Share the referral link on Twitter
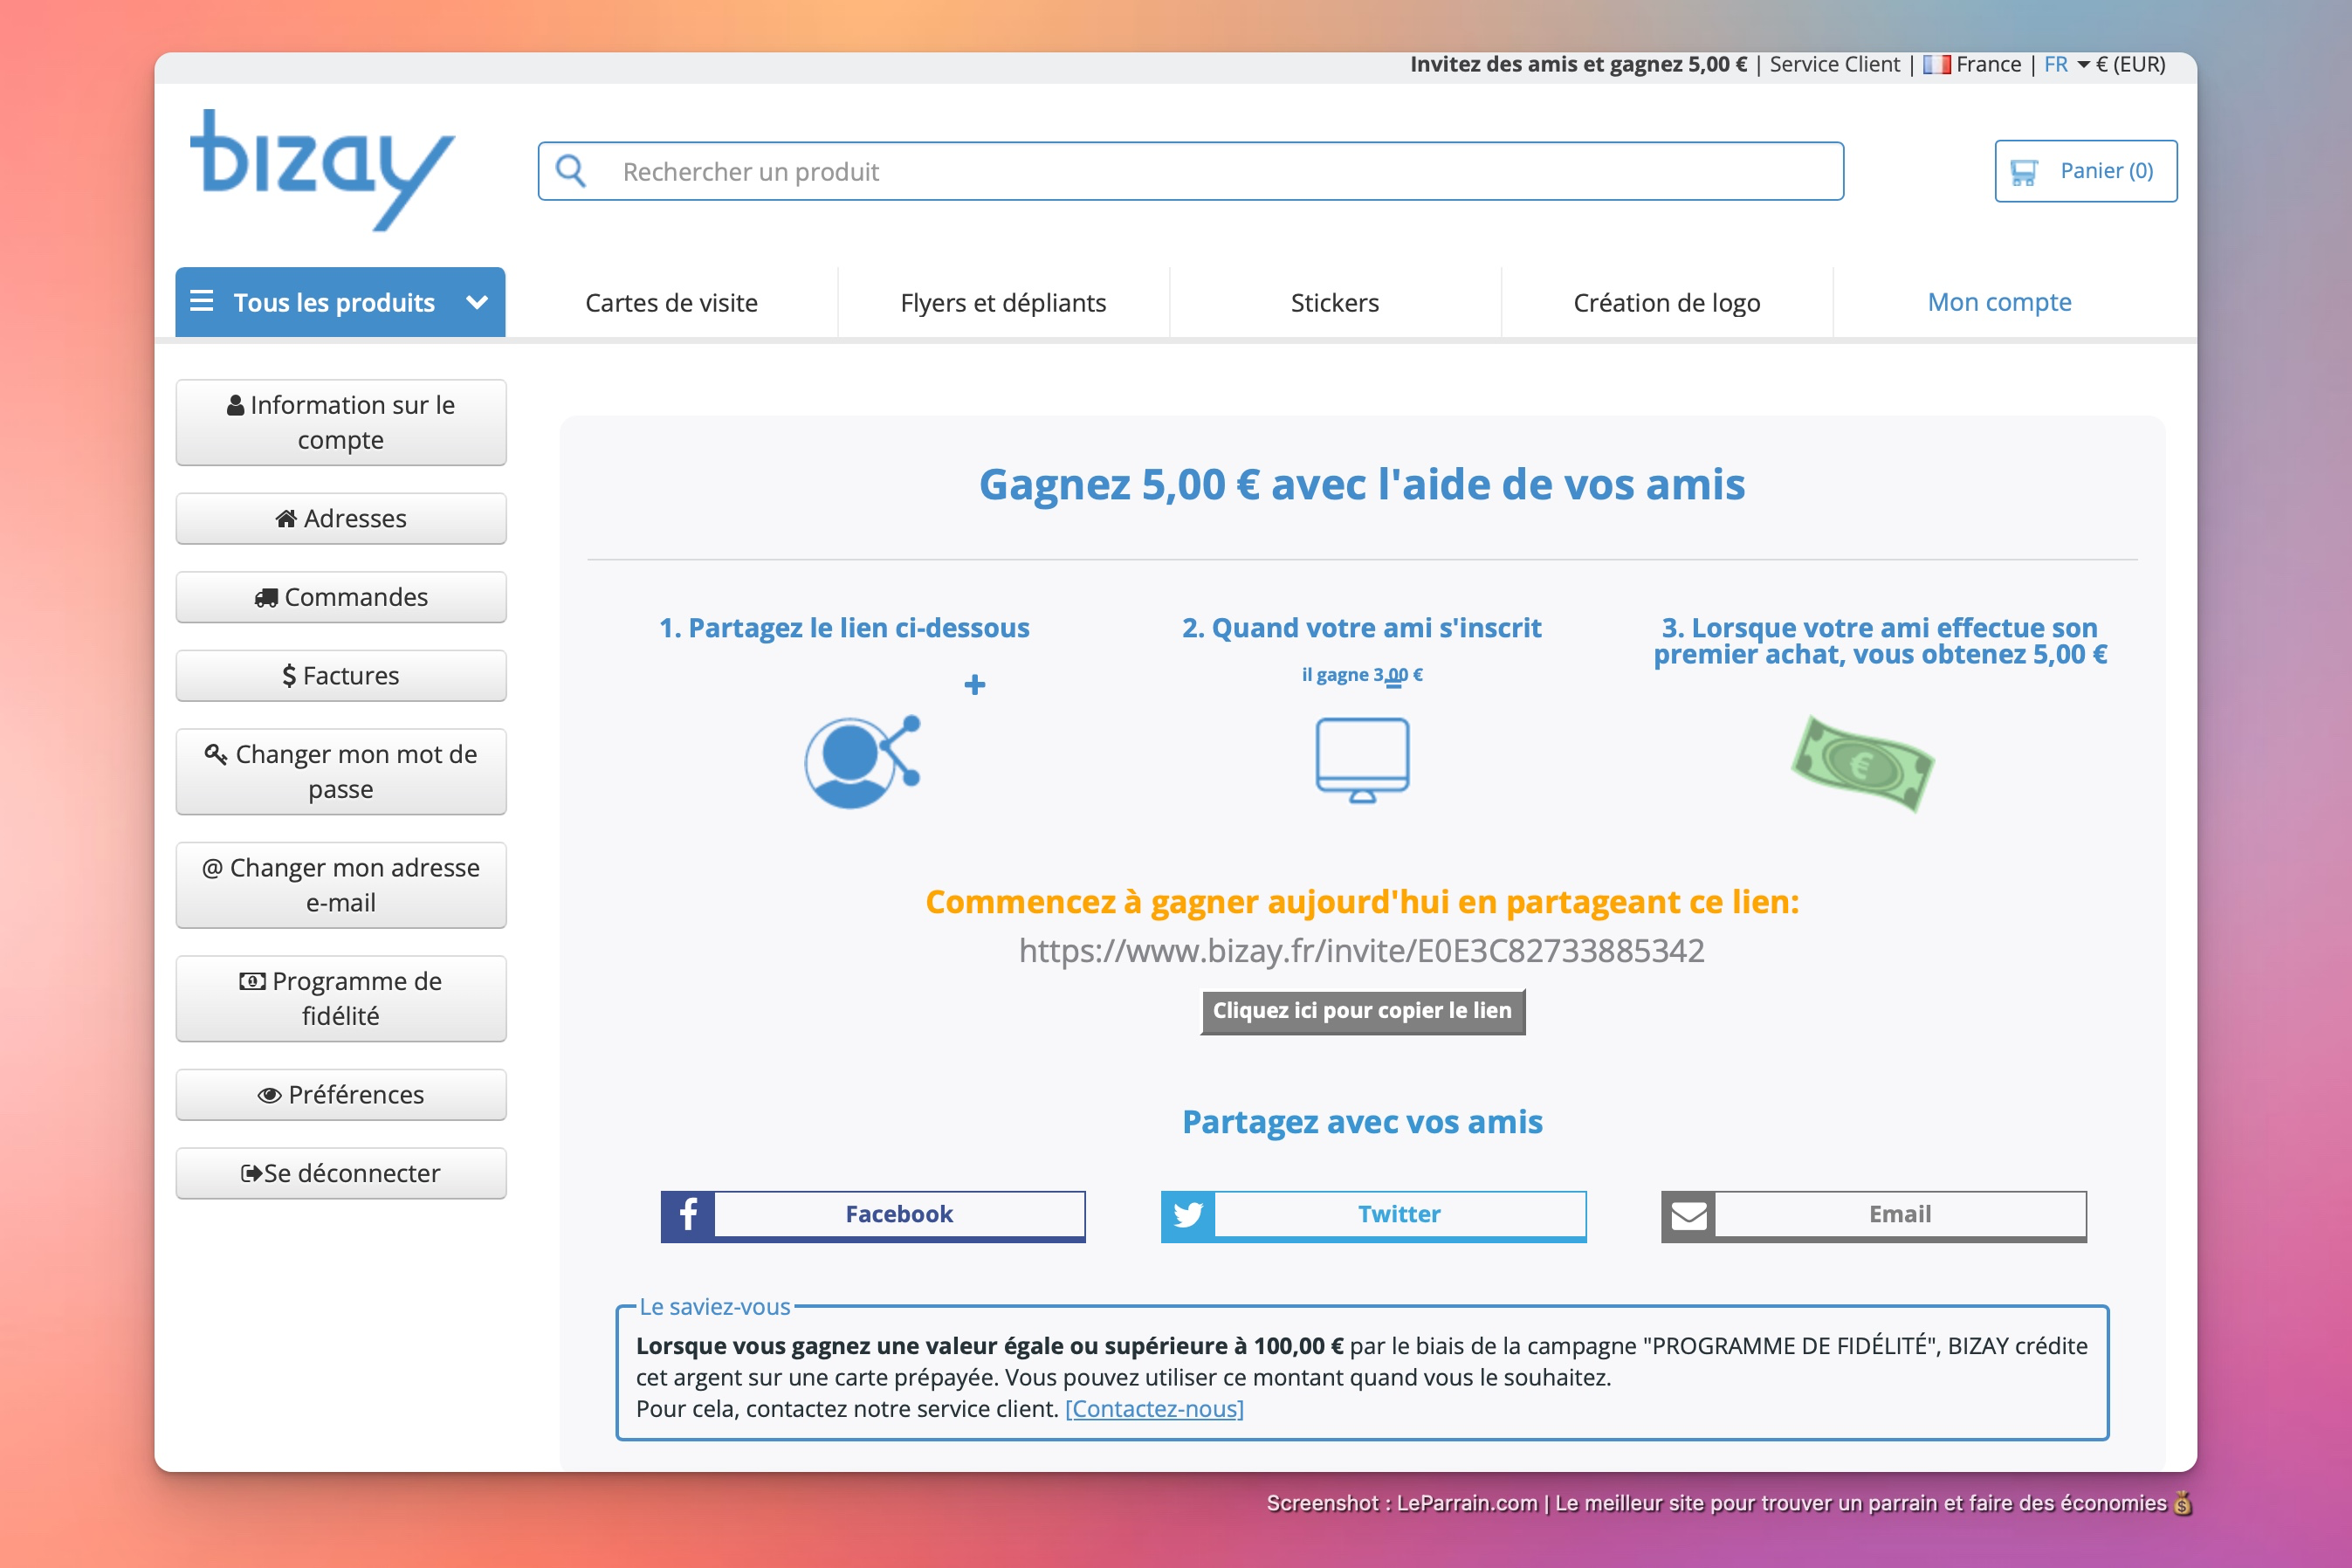 (1373, 1214)
